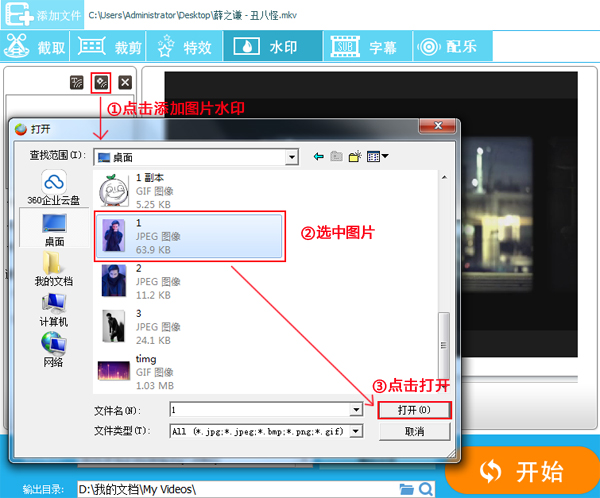Click the 打开(O) button
This screenshot has width=600, height=498.
[x=414, y=410]
